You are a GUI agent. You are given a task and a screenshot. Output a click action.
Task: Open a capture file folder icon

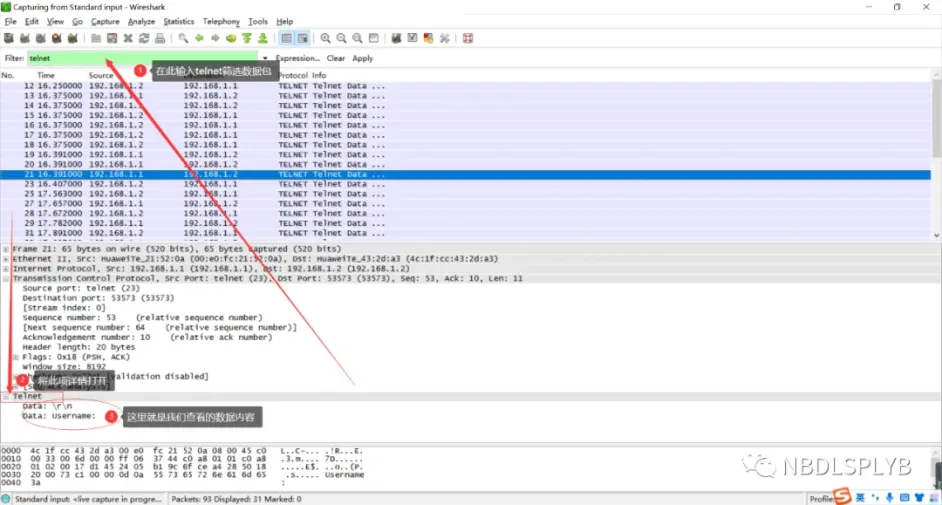coord(96,38)
